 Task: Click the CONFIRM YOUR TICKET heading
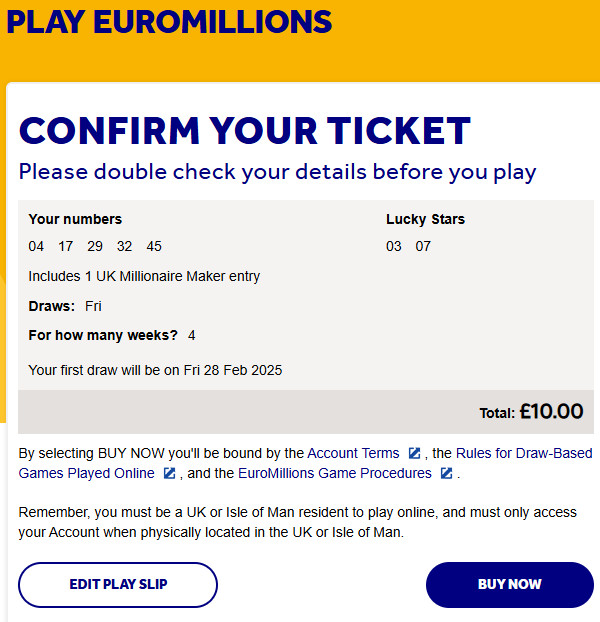pos(244,131)
